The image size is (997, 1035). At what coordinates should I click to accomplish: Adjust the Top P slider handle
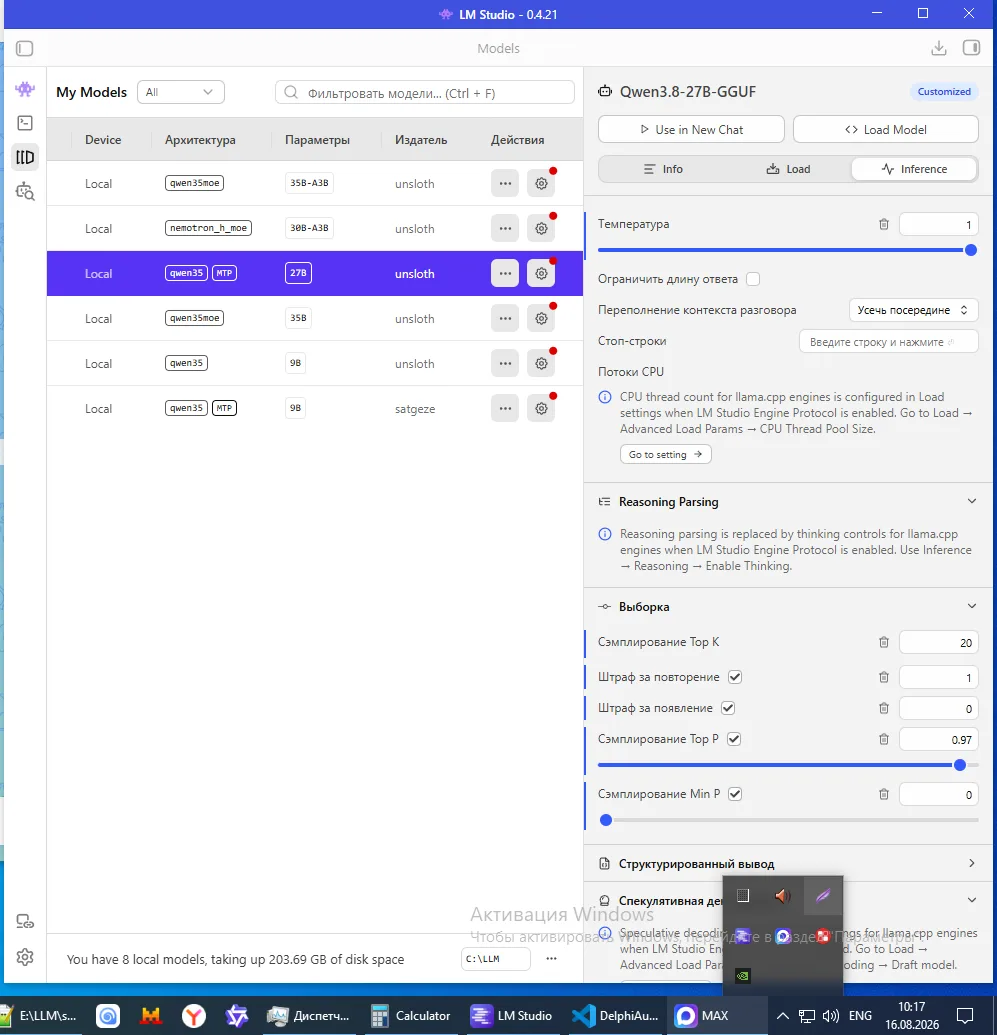click(960, 765)
